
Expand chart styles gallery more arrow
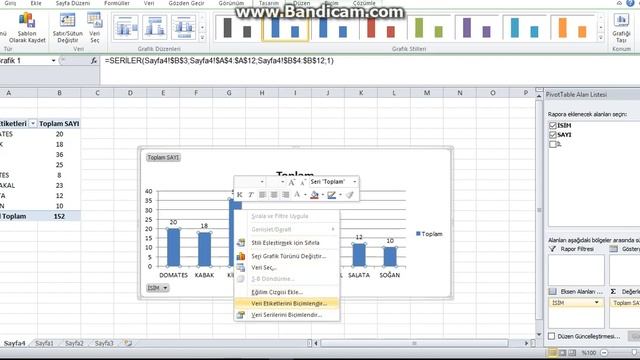[600, 38]
